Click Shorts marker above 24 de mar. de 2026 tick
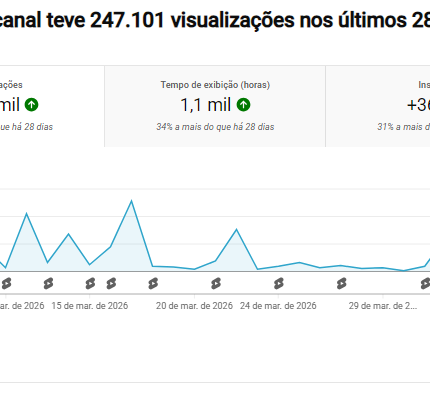 click(x=279, y=283)
